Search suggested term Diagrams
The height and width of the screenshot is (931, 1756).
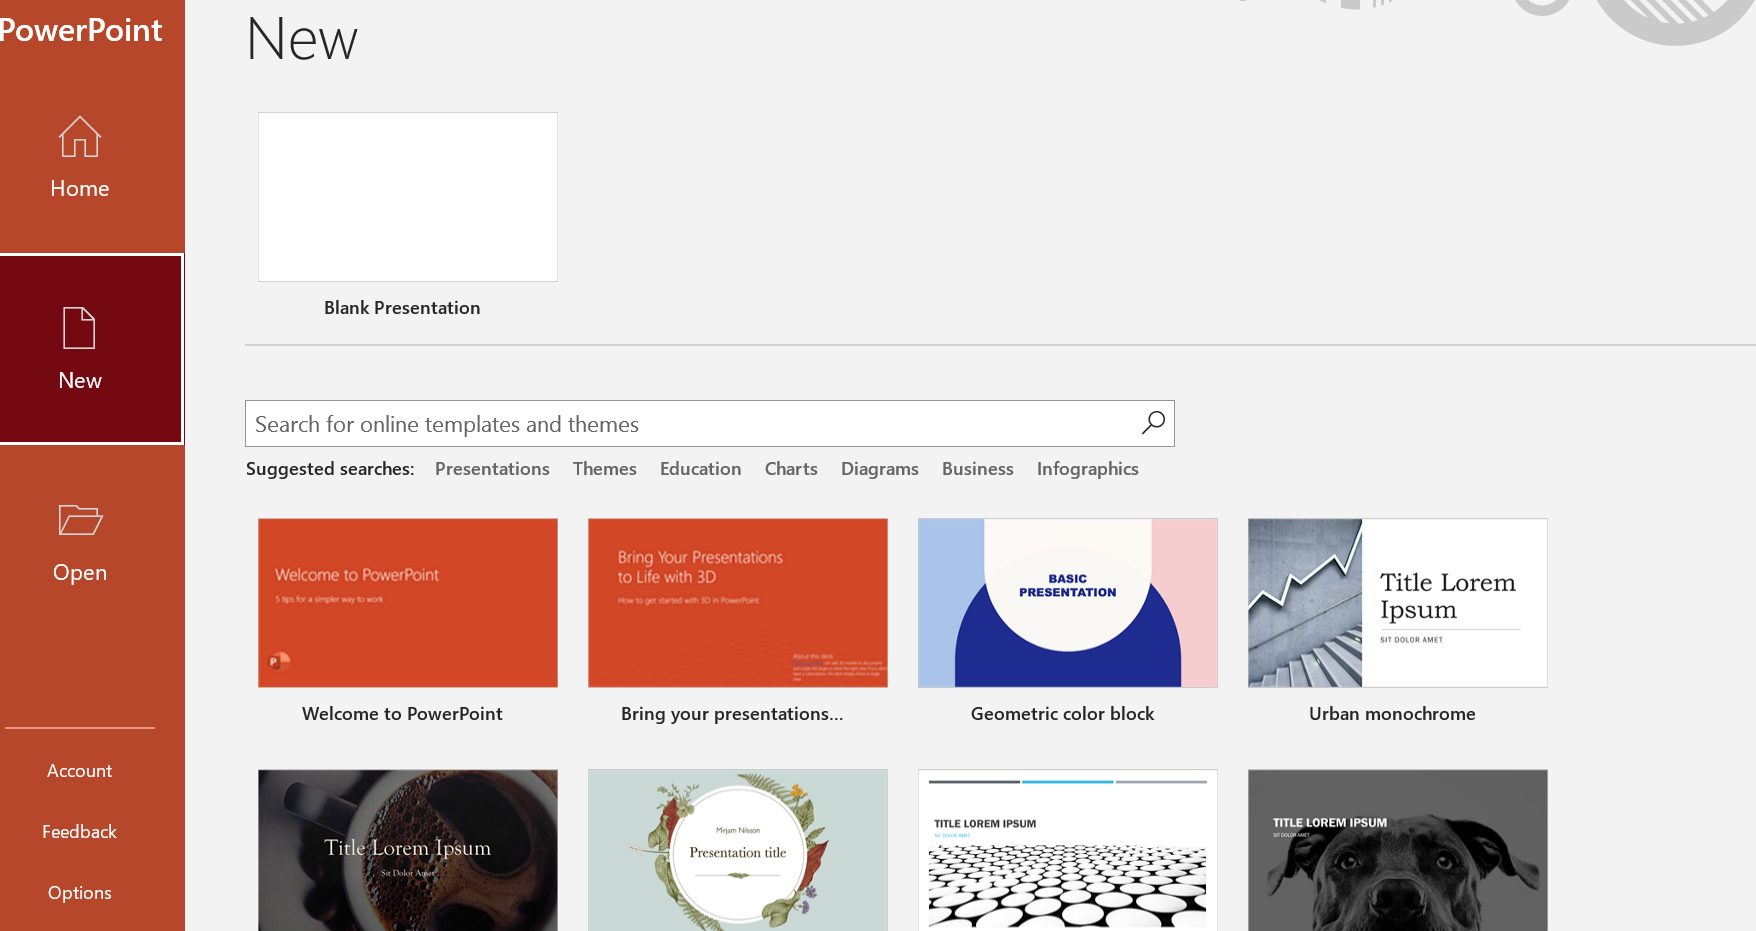pos(880,469)
